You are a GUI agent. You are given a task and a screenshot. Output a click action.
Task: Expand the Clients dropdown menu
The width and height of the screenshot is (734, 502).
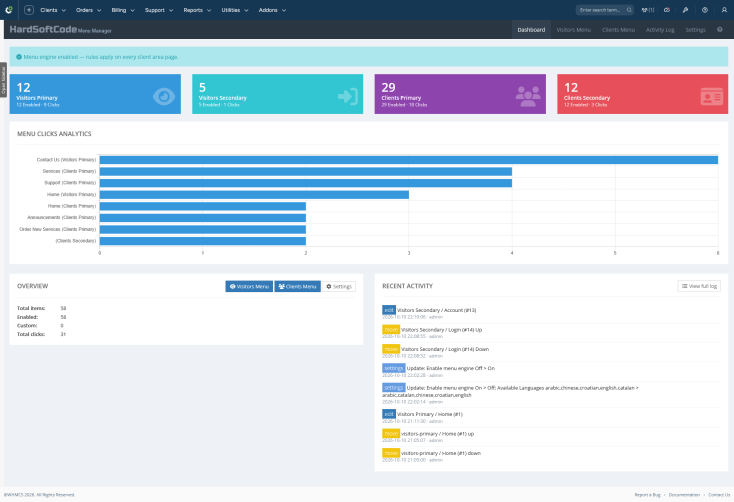tap(53, 10)
